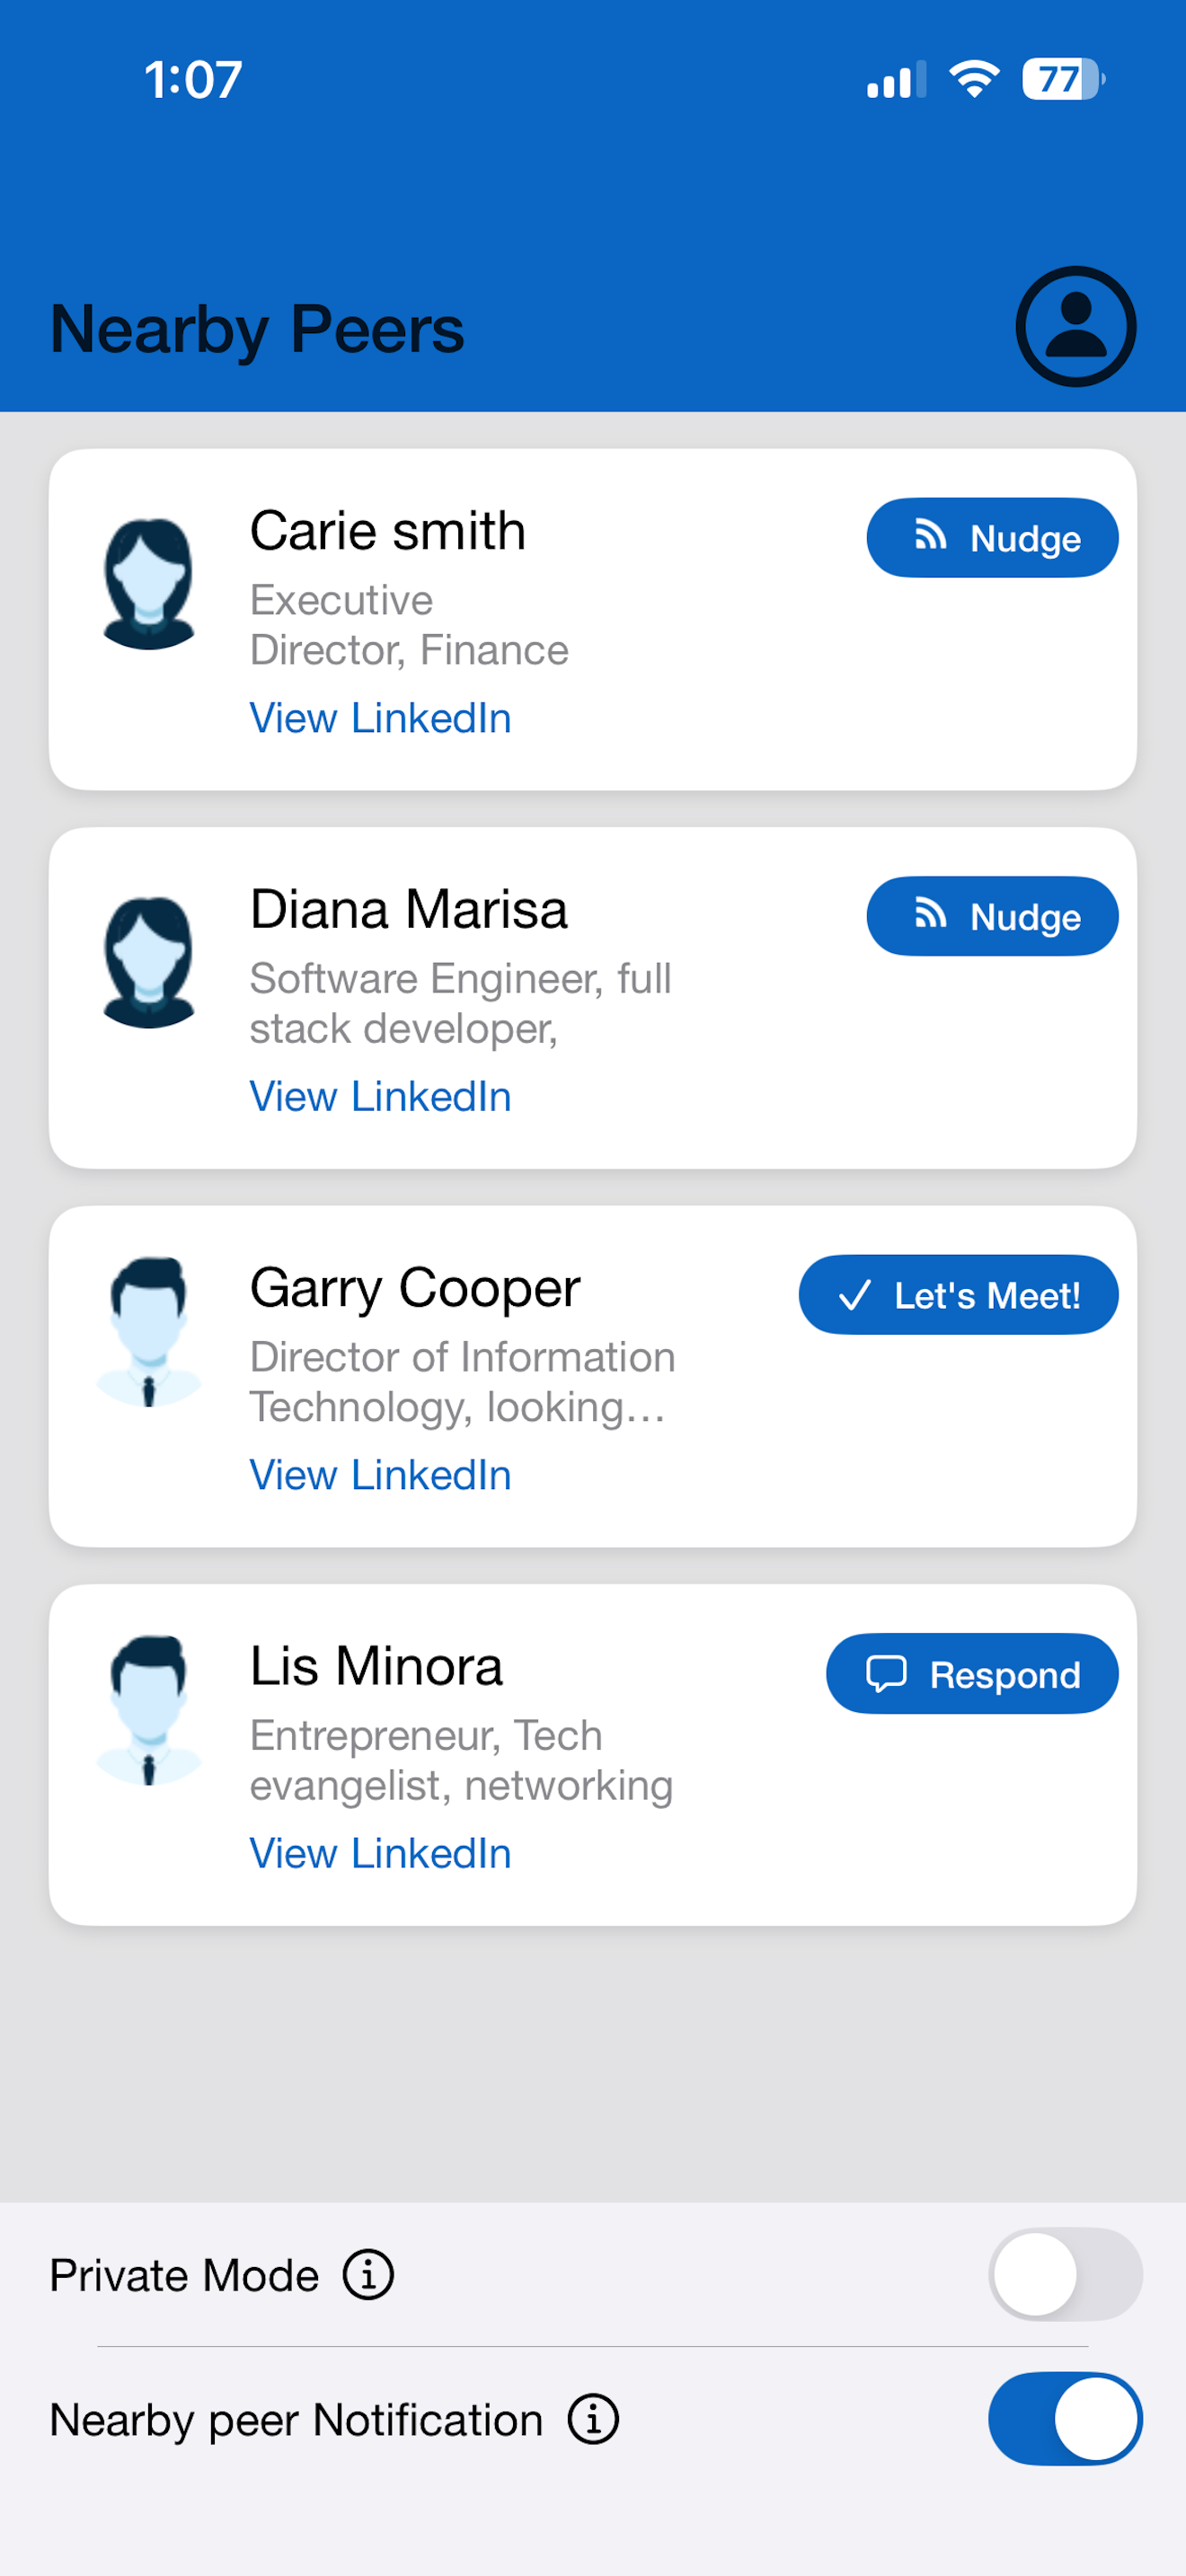This screenshot has width=1186, height=2576.
Task: Tap Garry Cooper's avatar image
Action: click(148, 1331)
